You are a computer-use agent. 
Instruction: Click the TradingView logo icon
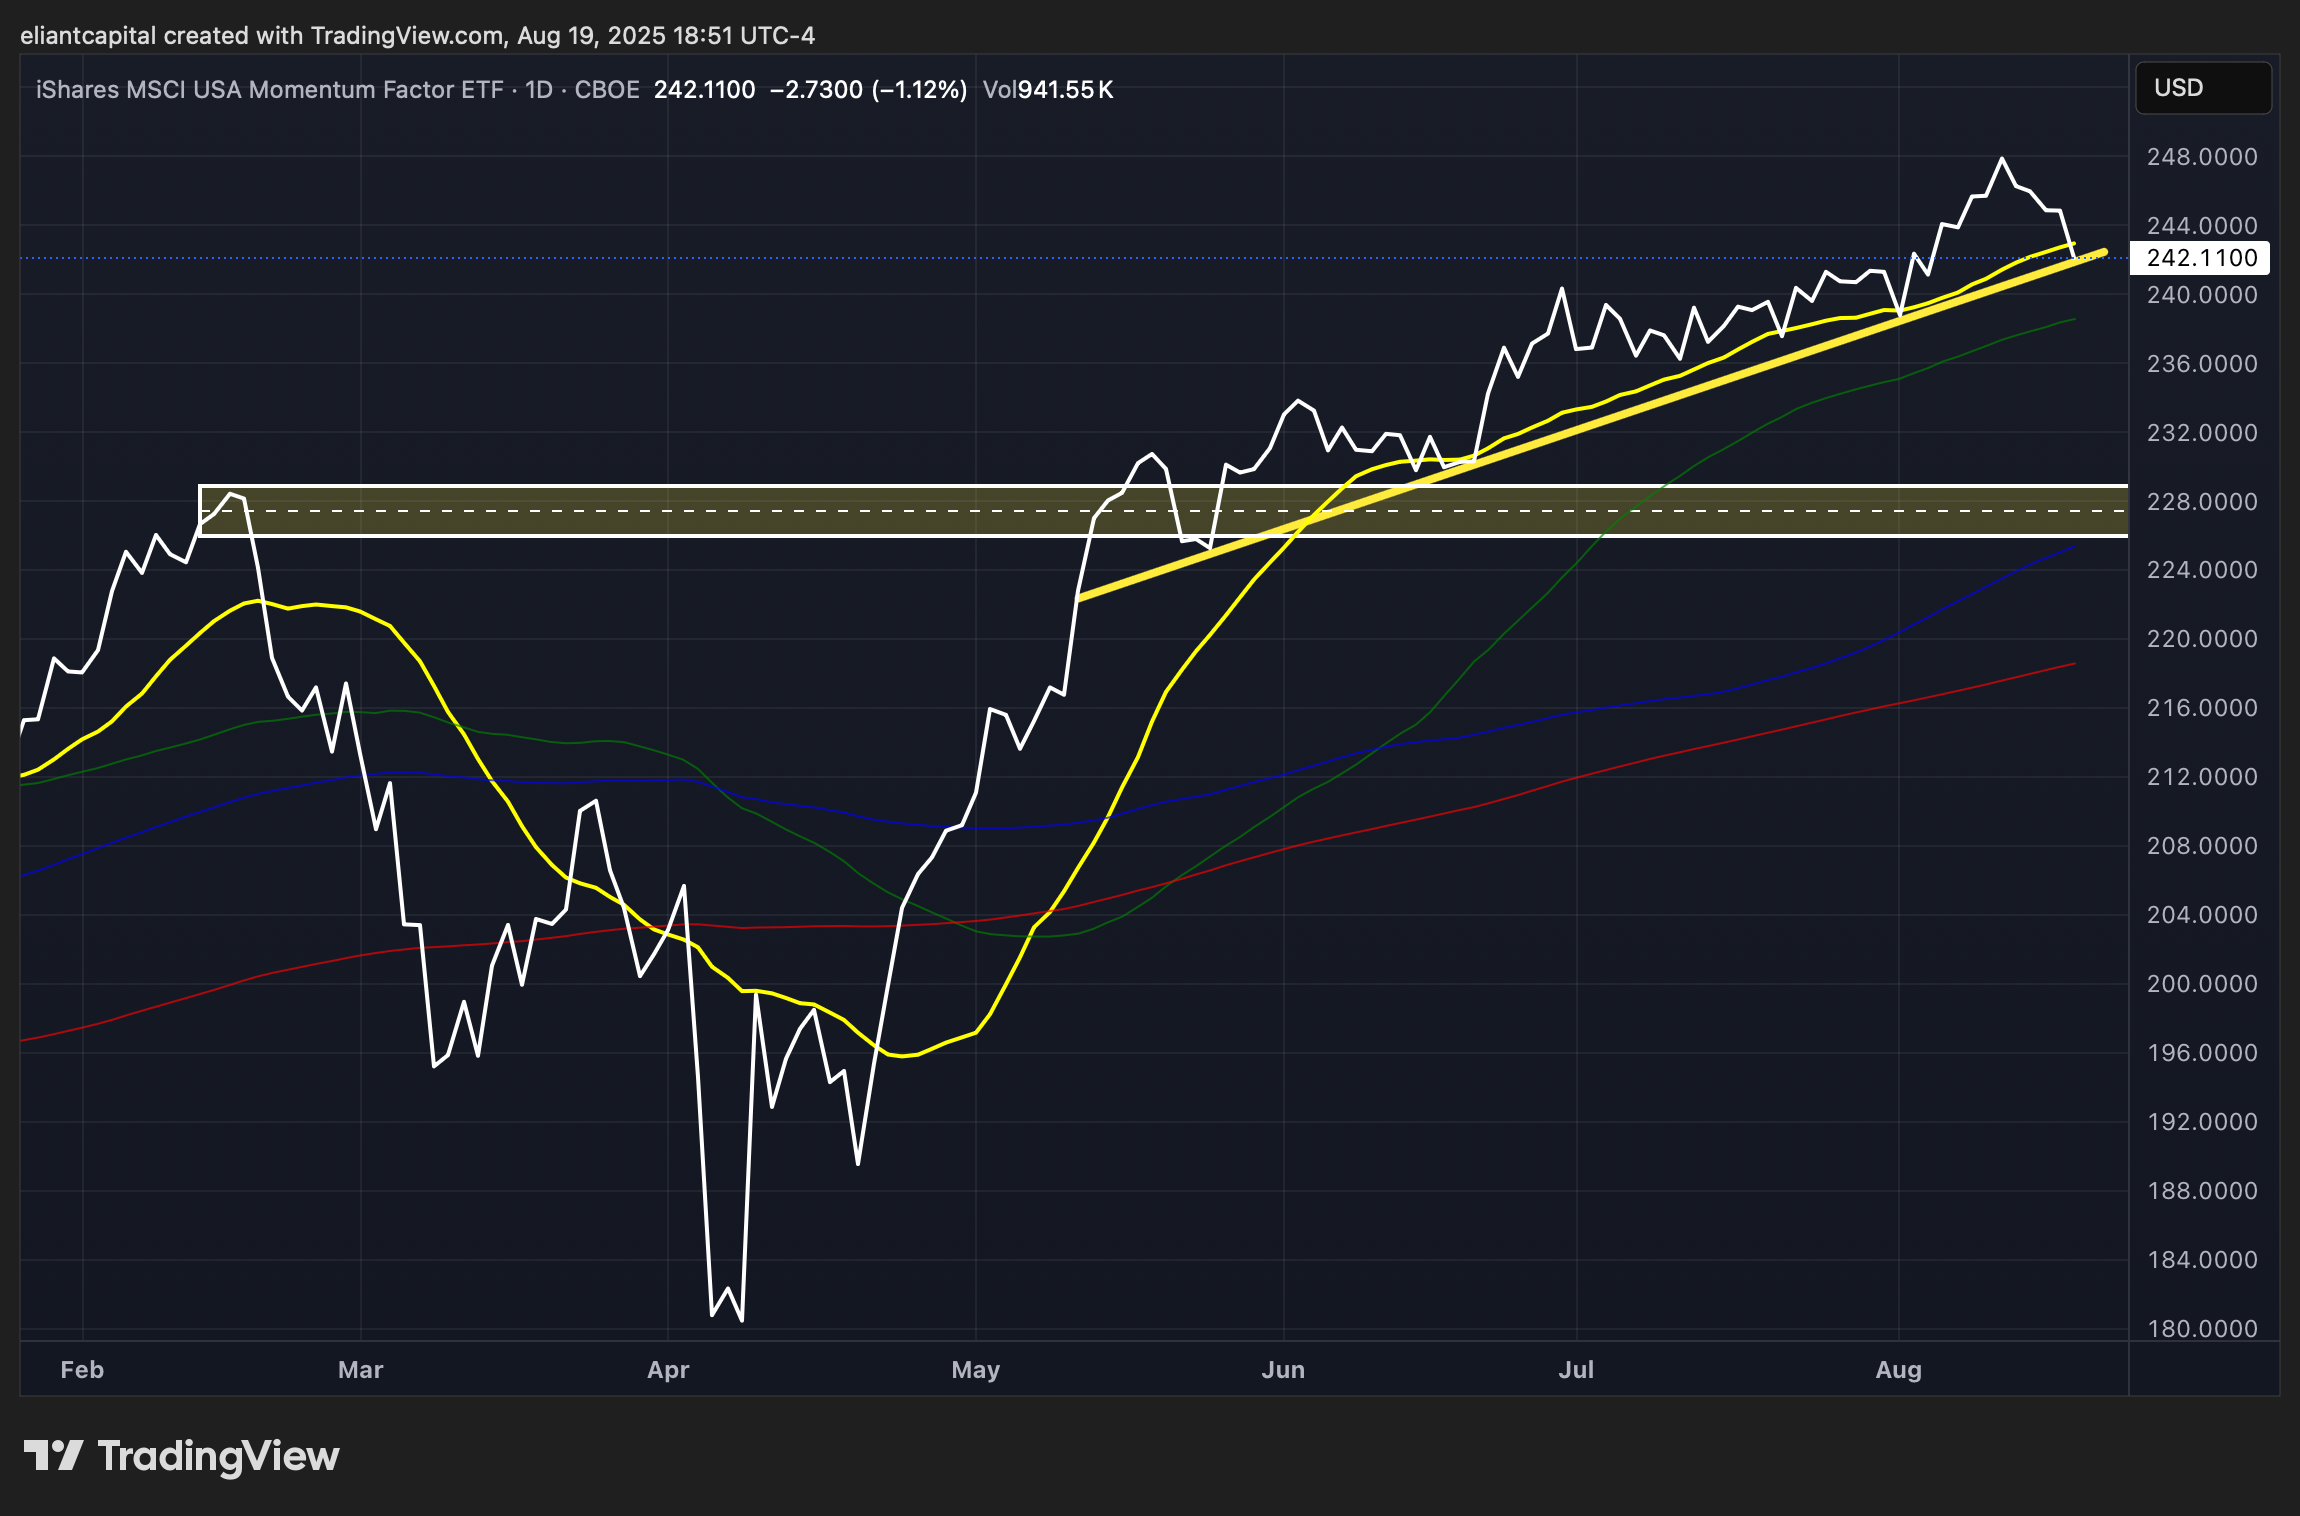[52, 1455]
